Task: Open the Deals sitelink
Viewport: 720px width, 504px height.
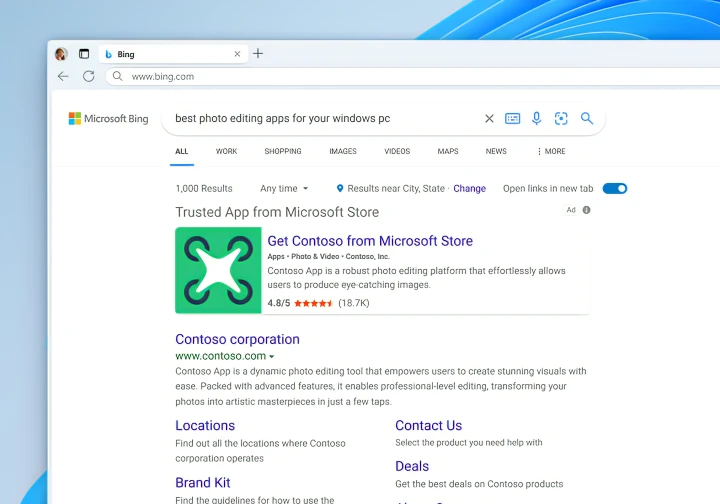Action: point(412,466)
